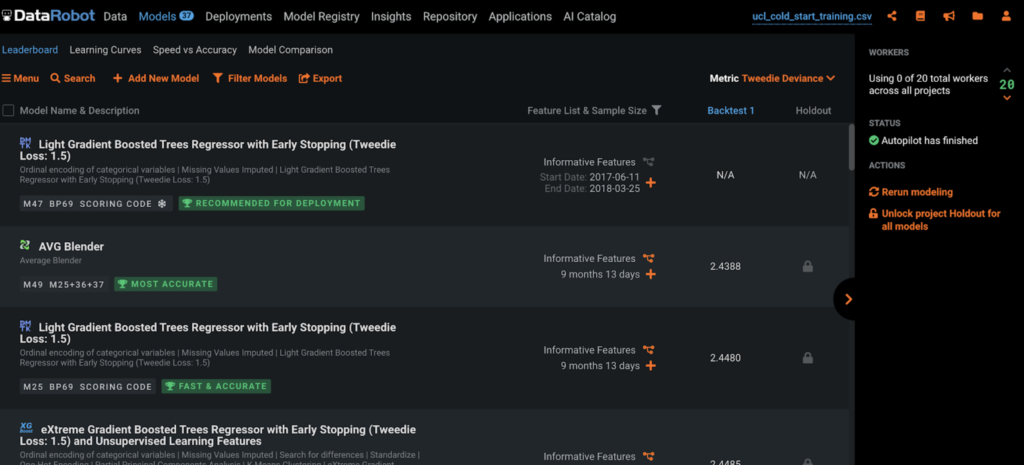The width and height of the screenshot is (1024, 465).
Task: Open the Repository tab
Action: [450, 16]
